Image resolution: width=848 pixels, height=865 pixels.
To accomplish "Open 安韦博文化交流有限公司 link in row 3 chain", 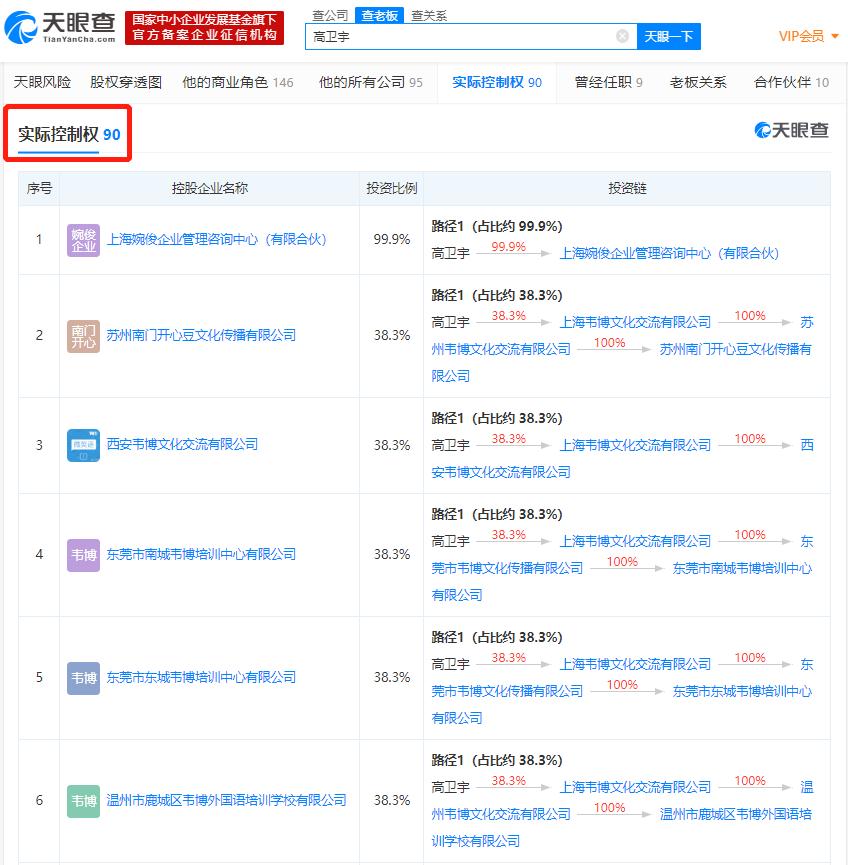I will pos(501,473).
